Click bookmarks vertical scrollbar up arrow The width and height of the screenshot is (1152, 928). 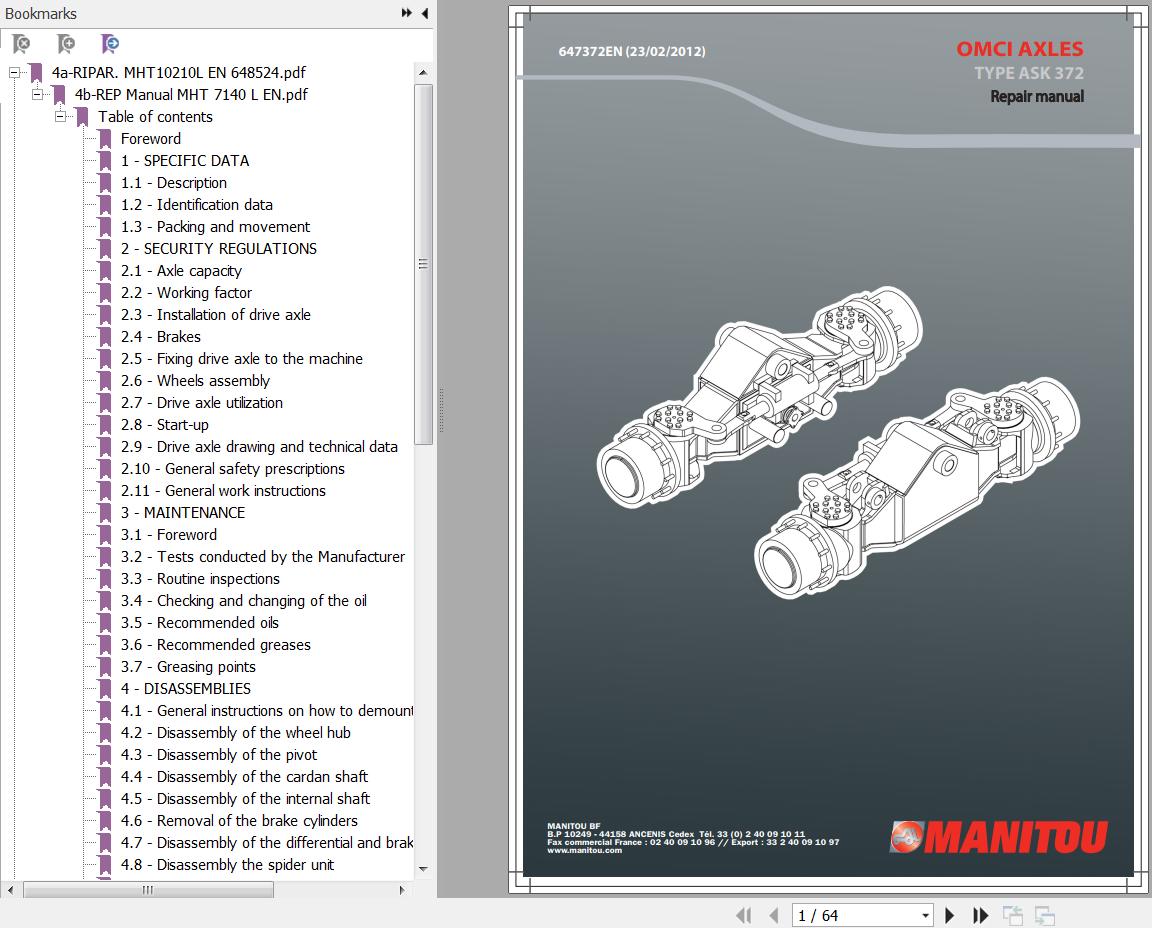[x=422, y=73]
